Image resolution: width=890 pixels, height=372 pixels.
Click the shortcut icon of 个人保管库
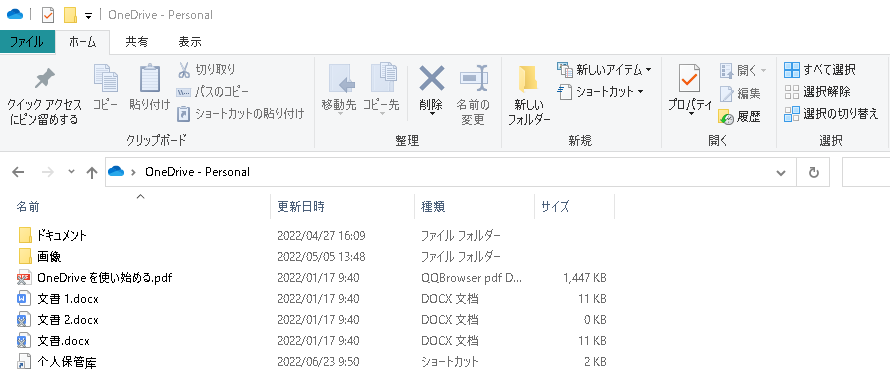(x=24, y=361)
